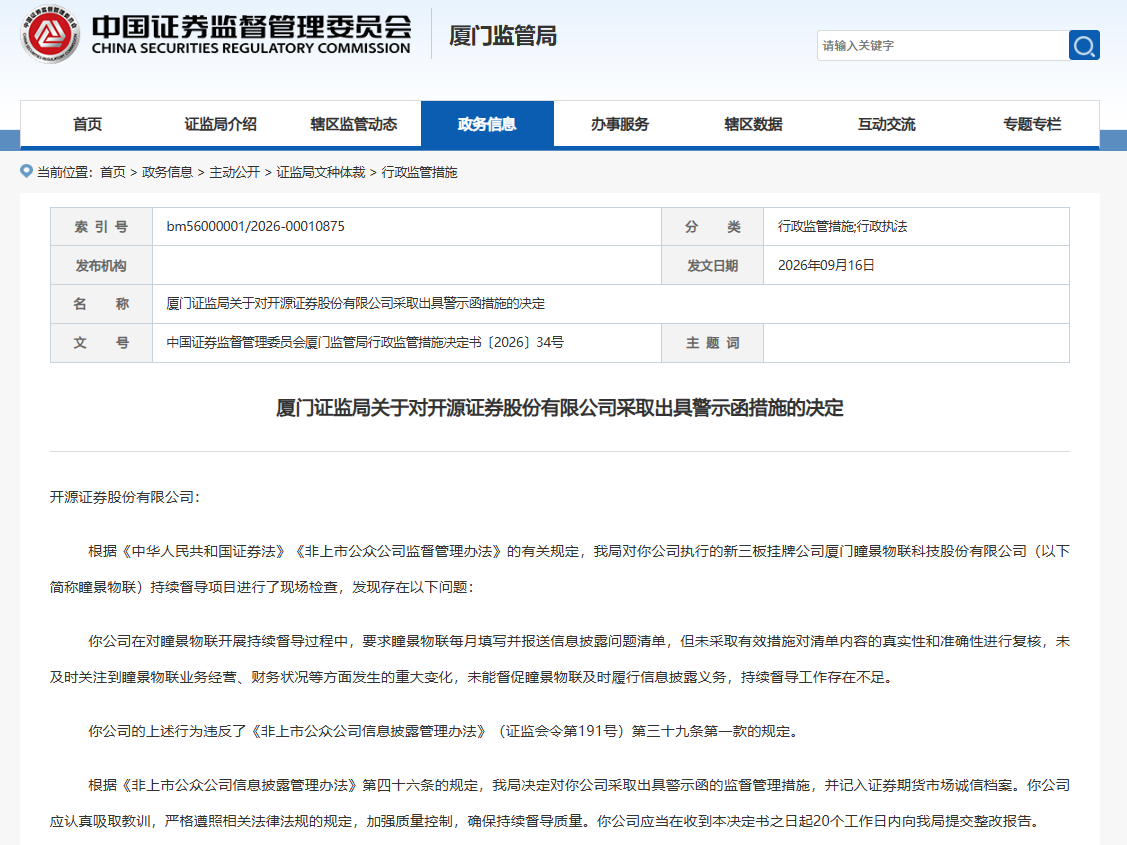1127x845 pixels.
Task: Click the CSRC red emblem logo
Action: (50, 34)
